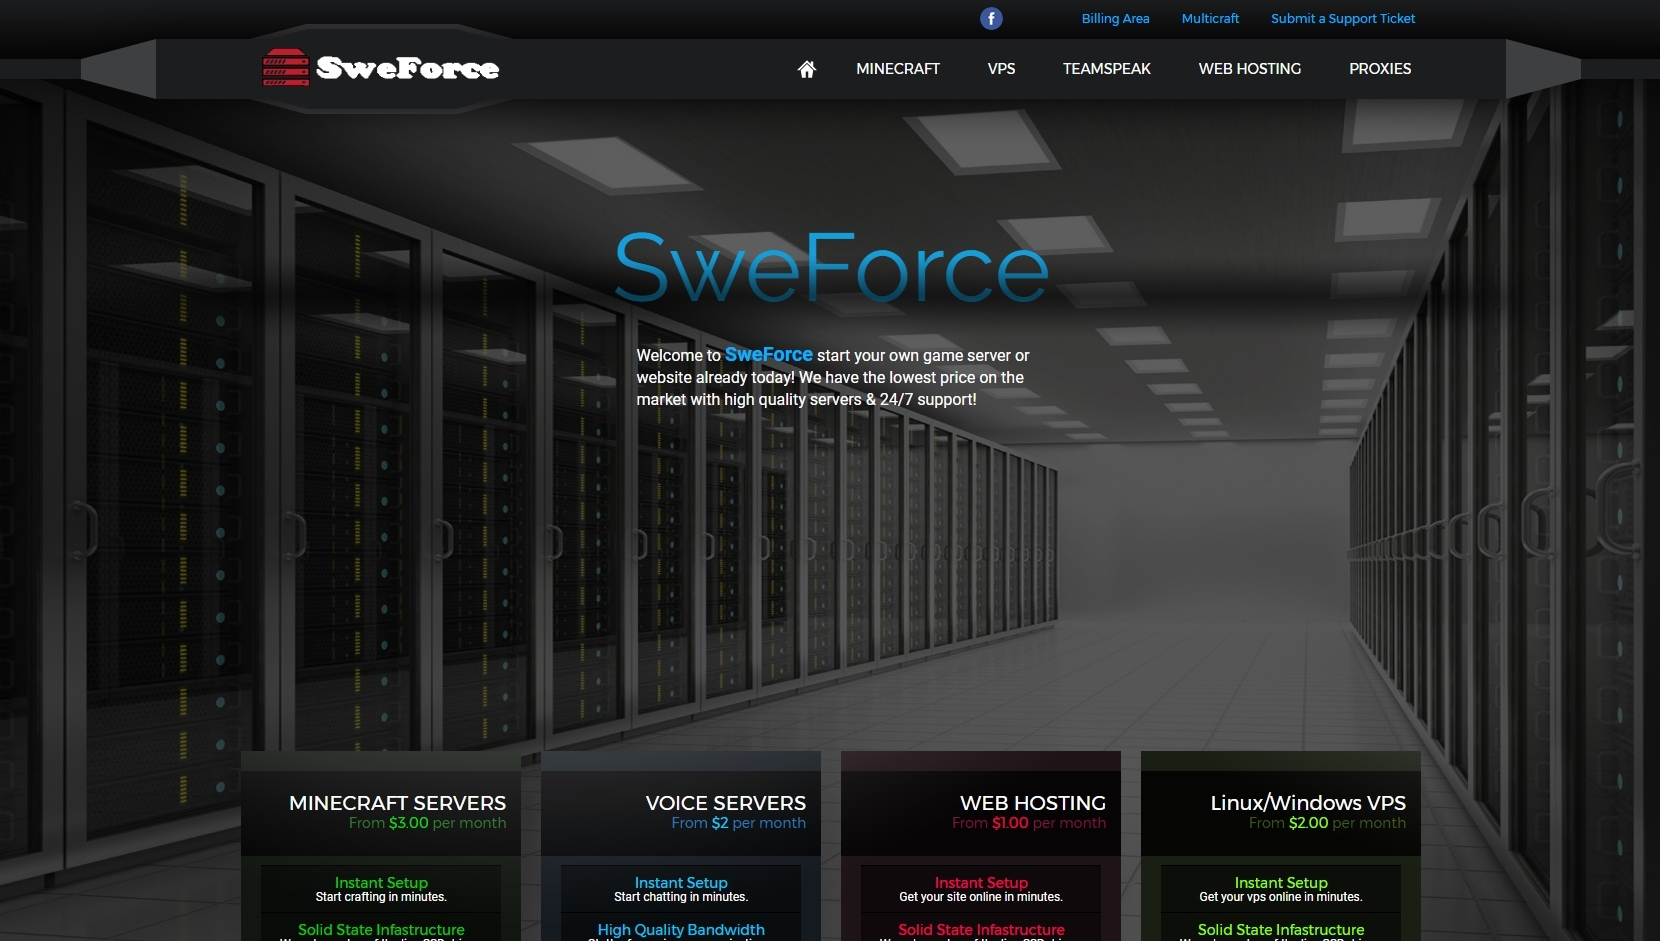This screenshot has height=941, width=1660.
Task: Click High Quality Bandwidth heading
Action: (x=681, y=930)
